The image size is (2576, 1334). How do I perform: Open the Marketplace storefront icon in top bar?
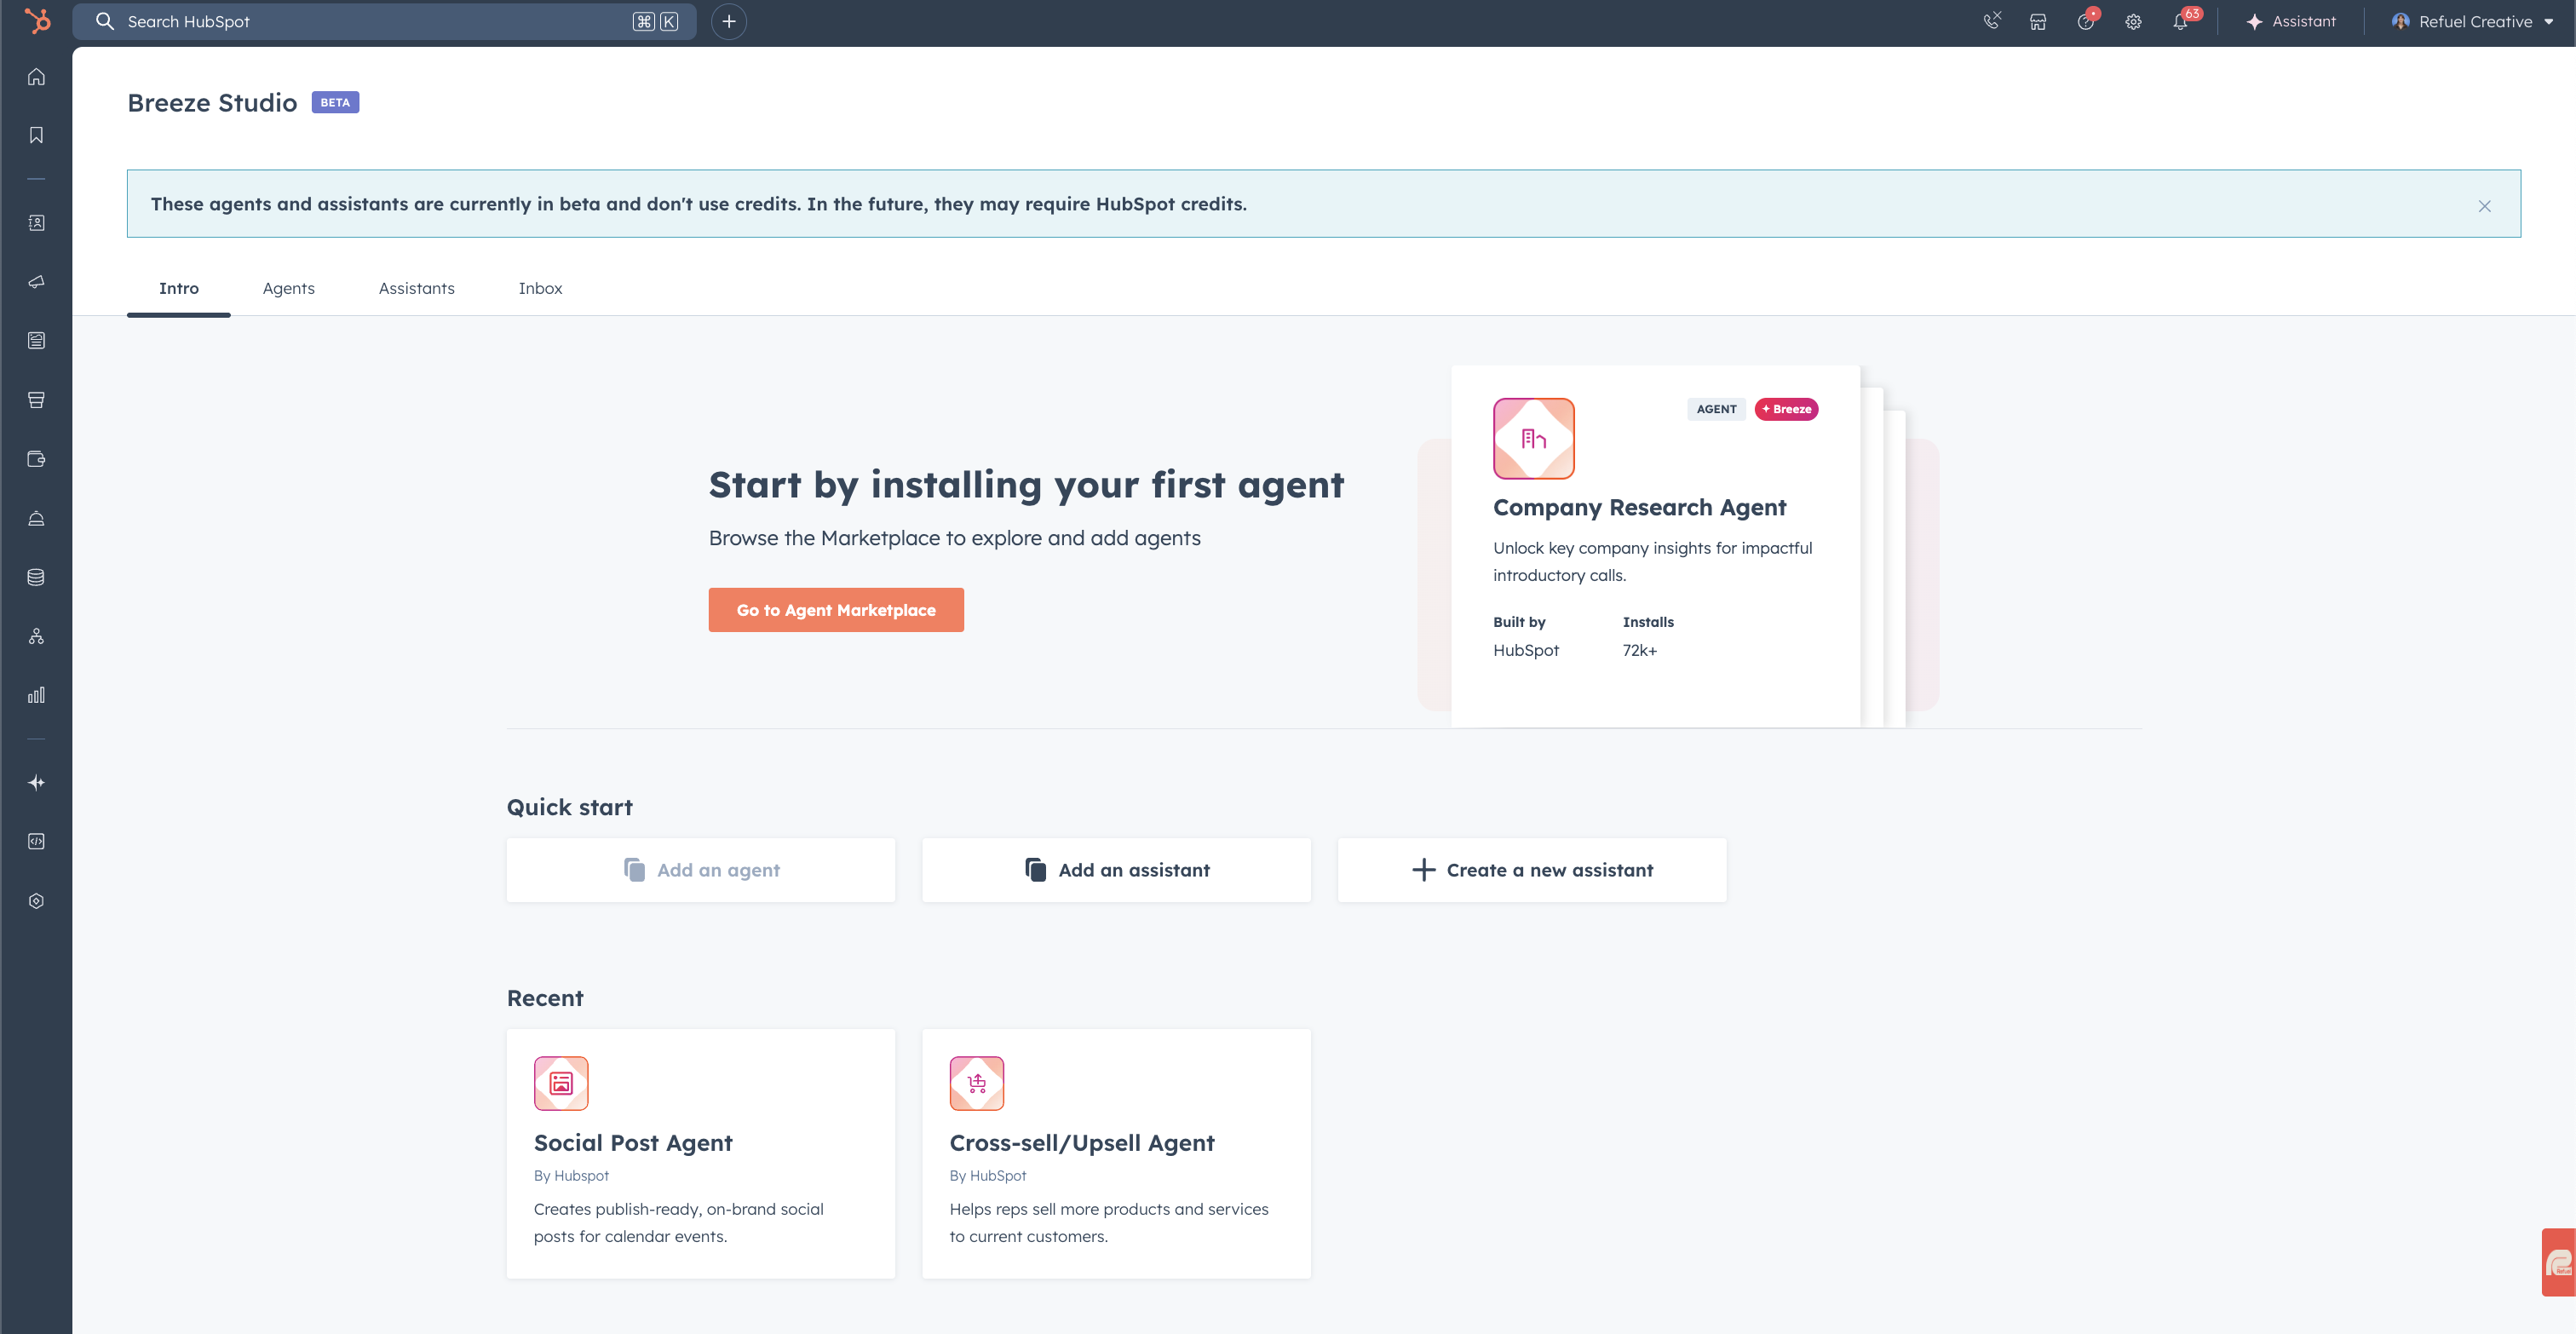2038,22
